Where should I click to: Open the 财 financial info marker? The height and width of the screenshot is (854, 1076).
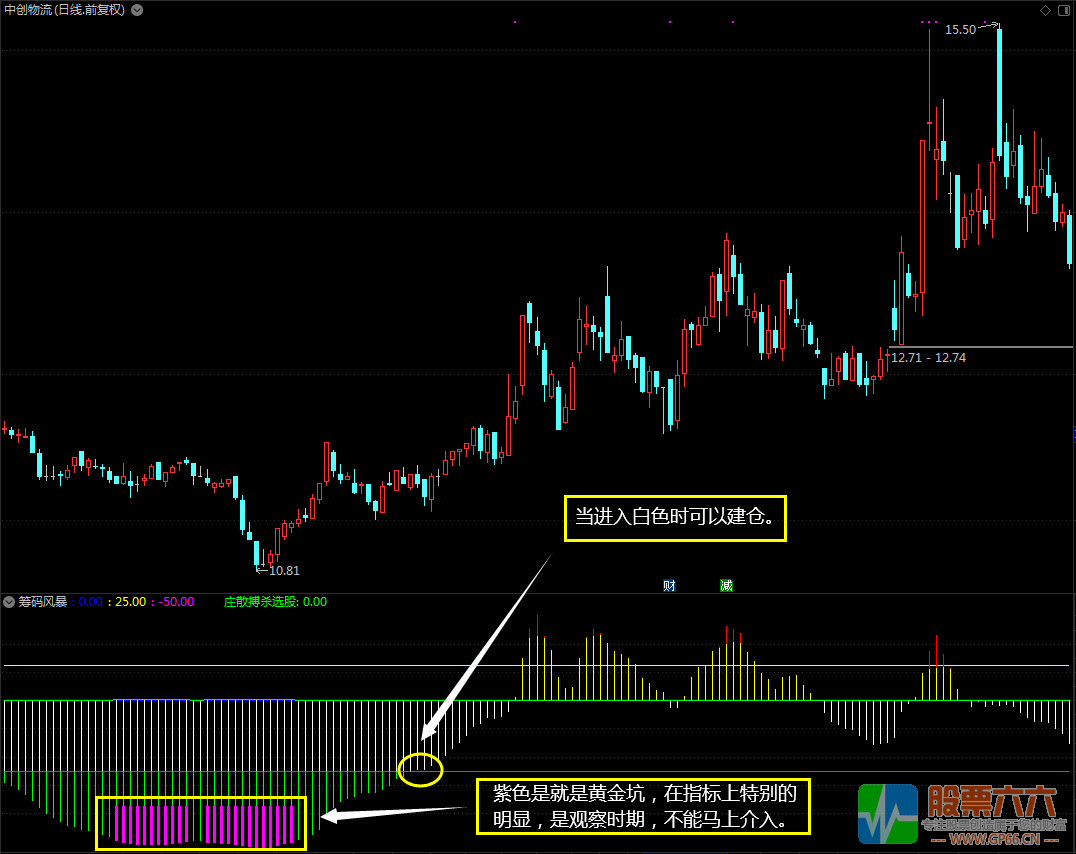click(x=669, y=586)
